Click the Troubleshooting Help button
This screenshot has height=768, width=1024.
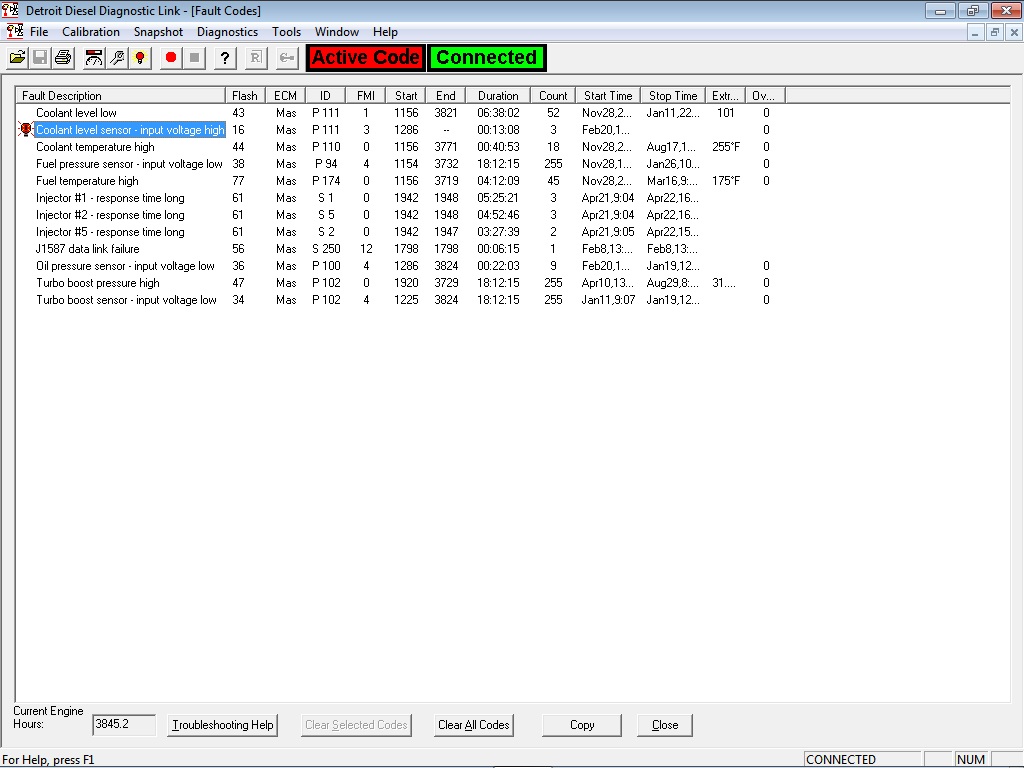click(x=224, y=725)
